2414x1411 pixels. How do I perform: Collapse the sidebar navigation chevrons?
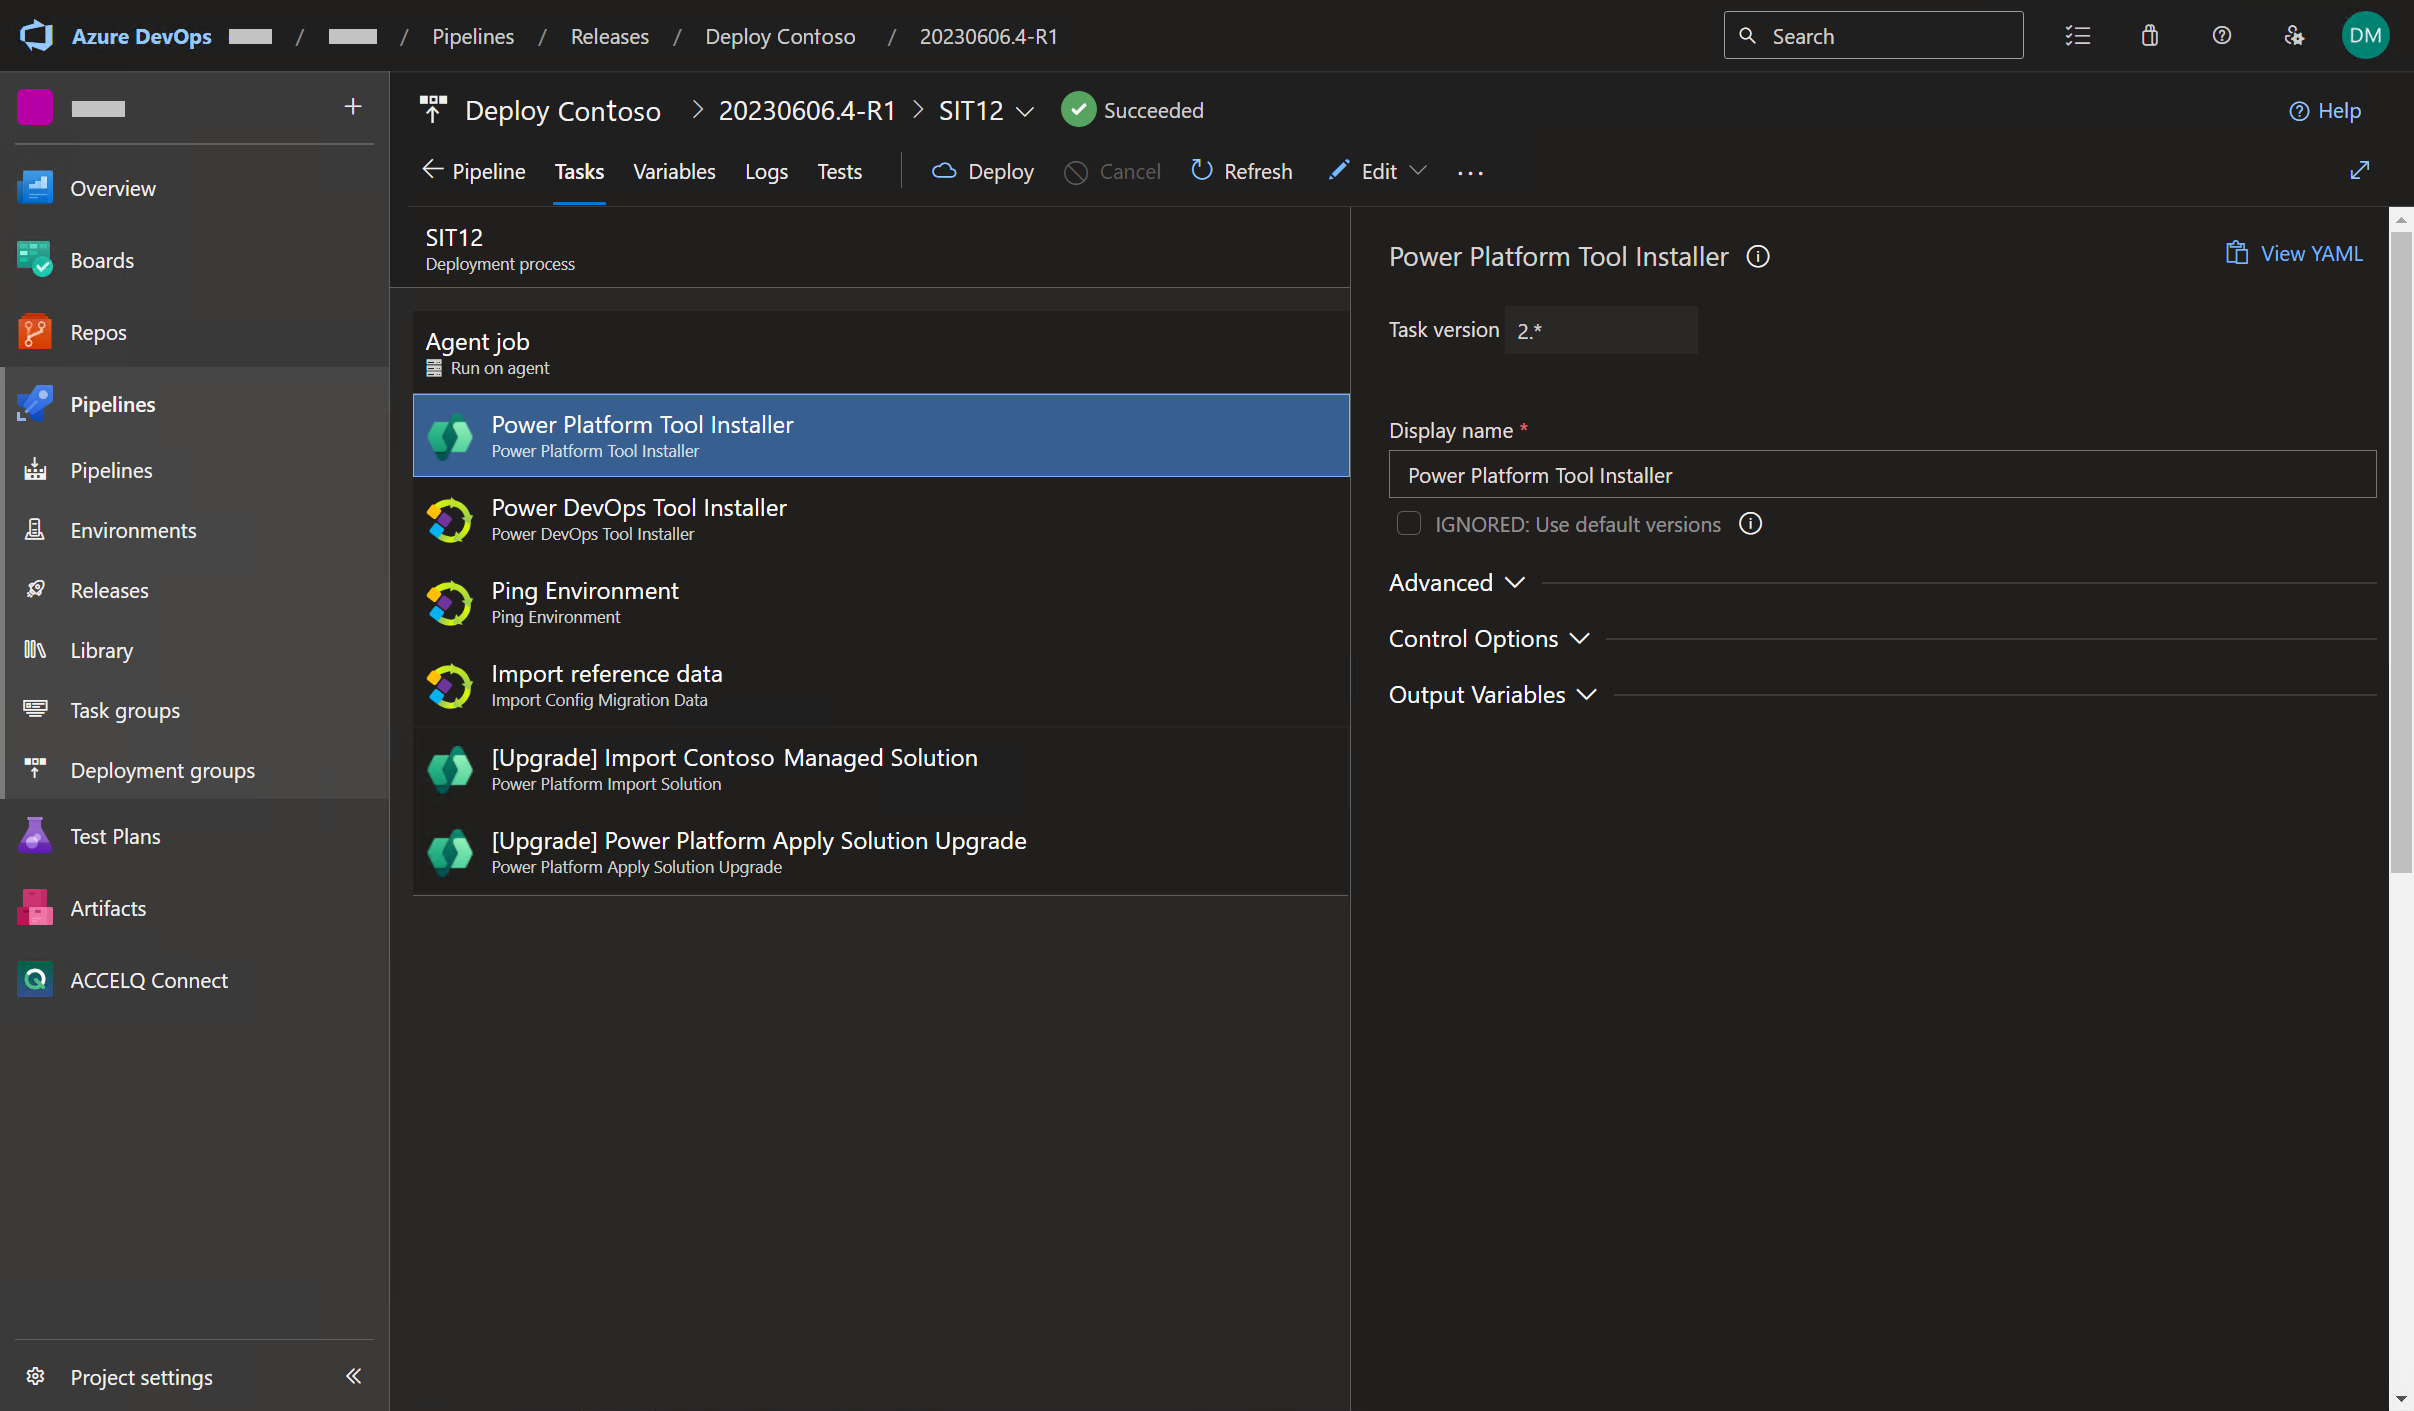click(353, 1376)
